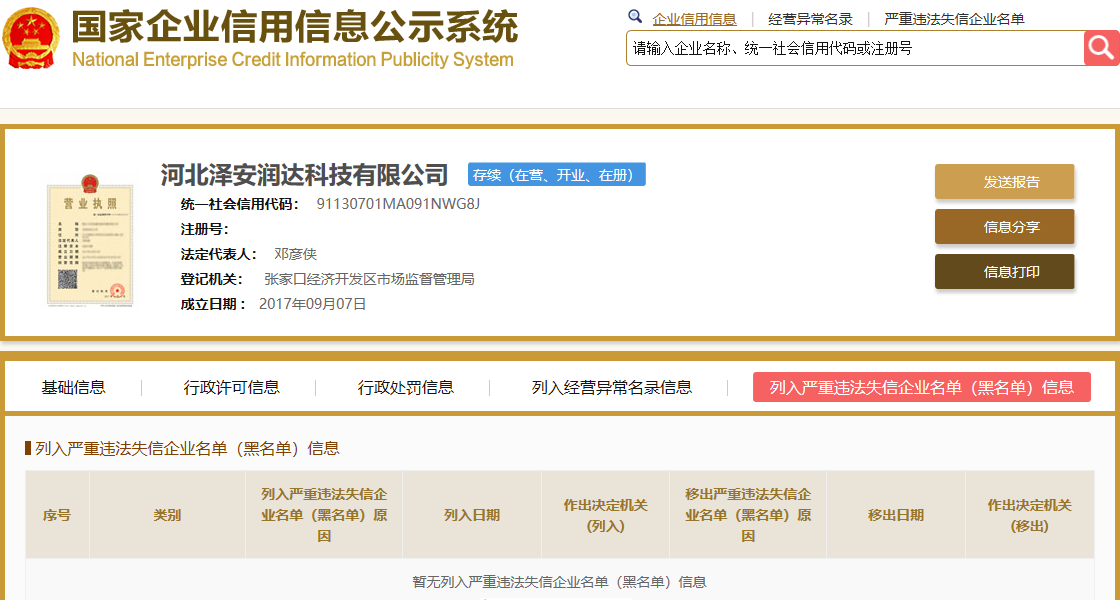Switch to the 行政处罚信息 tab

click(x=406, y=387)
